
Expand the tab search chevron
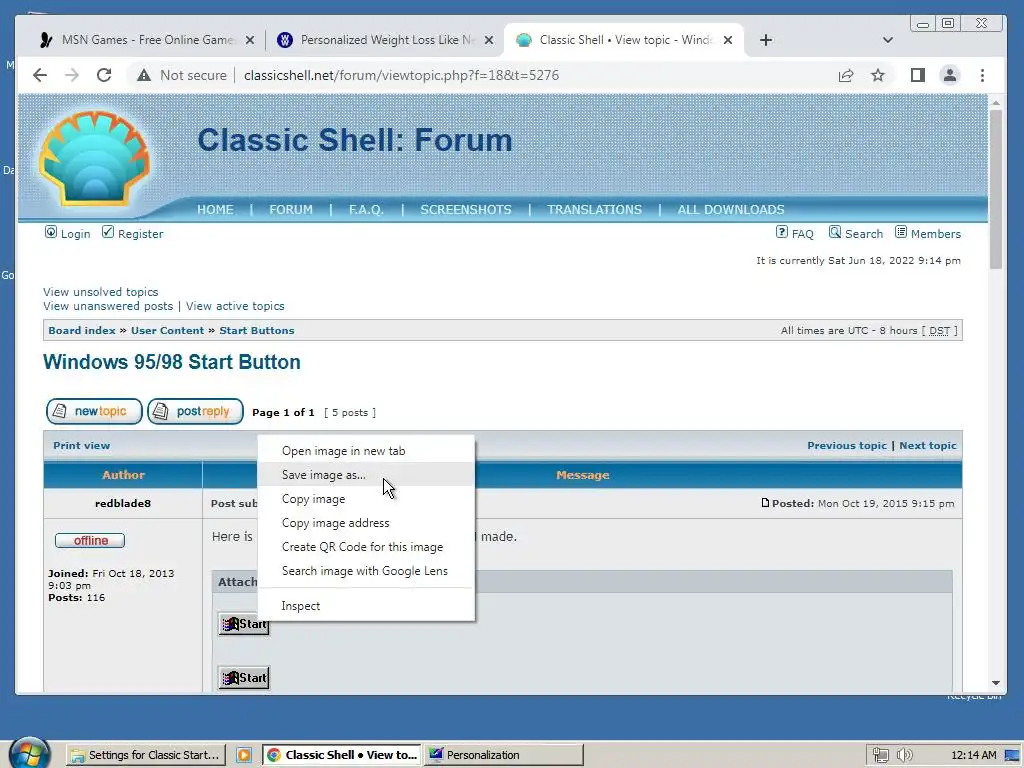tap(888, 40)
